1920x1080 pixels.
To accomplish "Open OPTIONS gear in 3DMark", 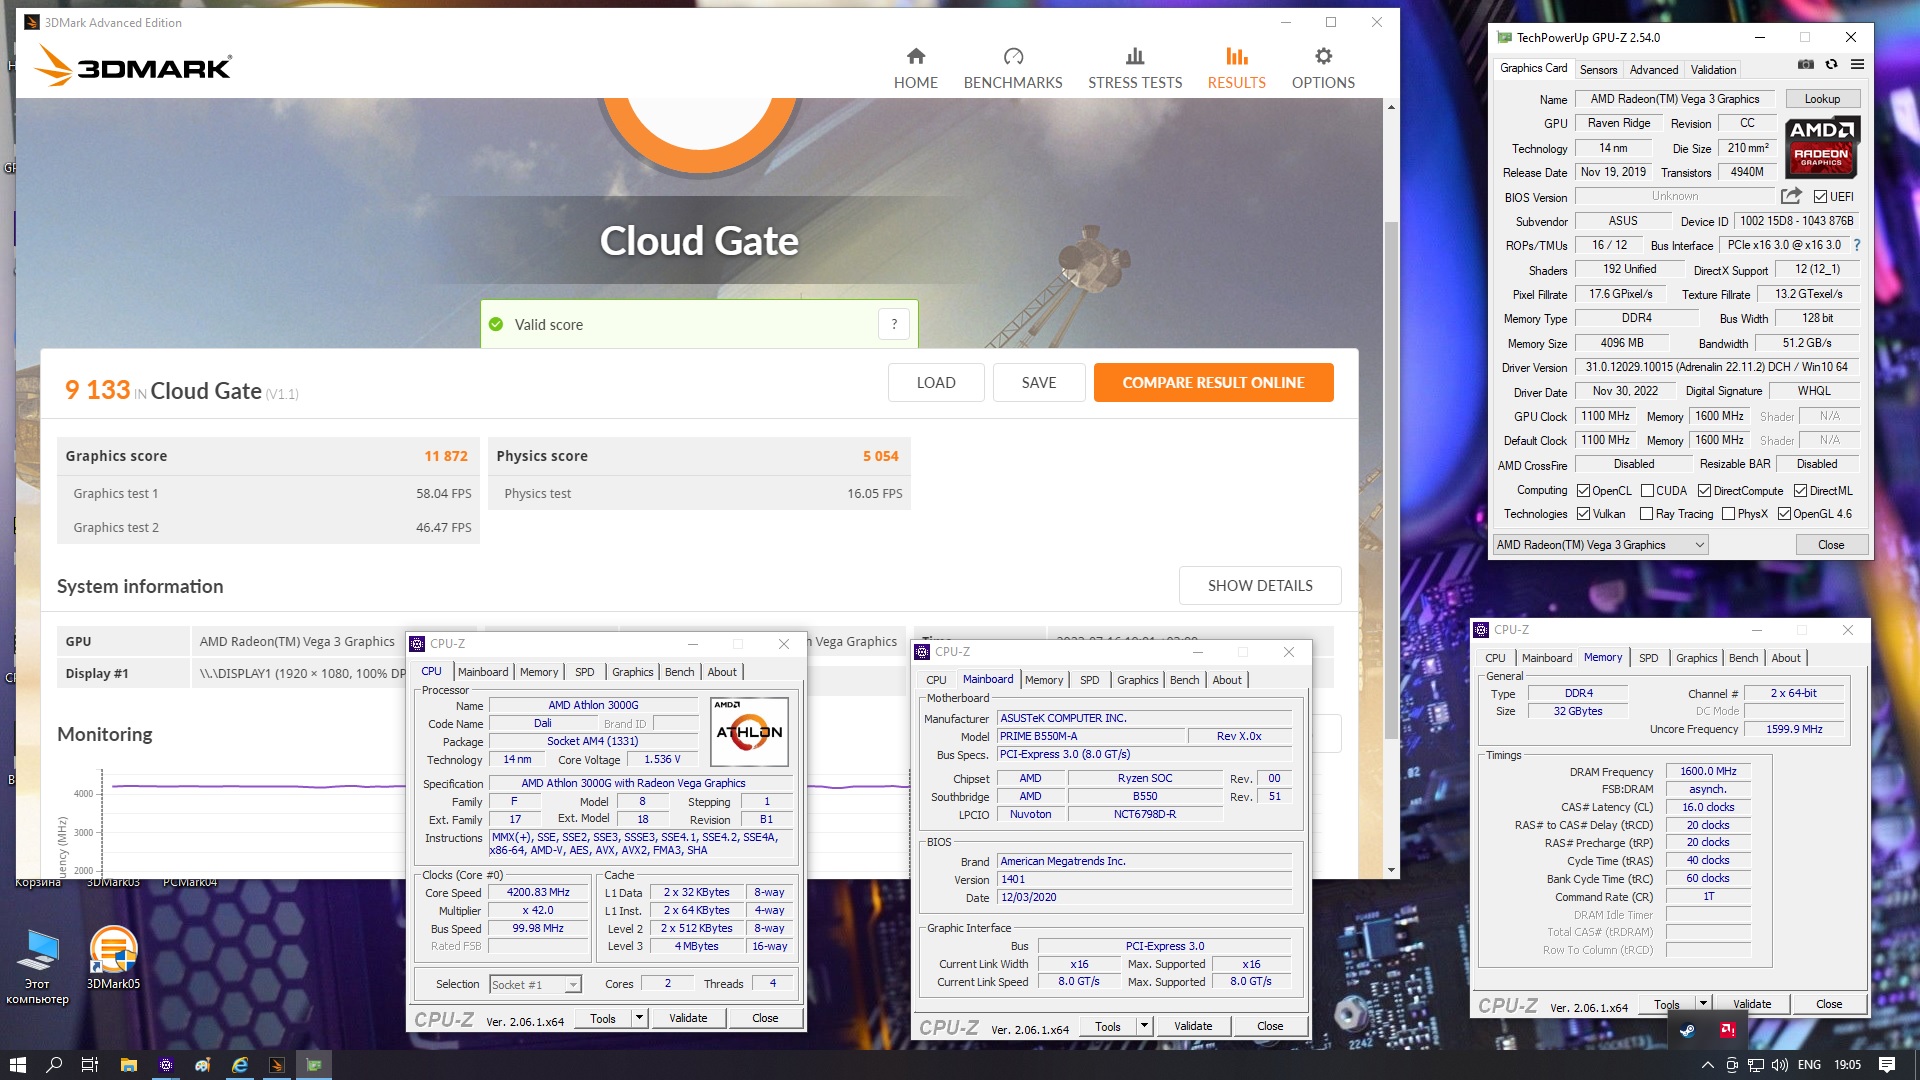I will [1323, 68].
